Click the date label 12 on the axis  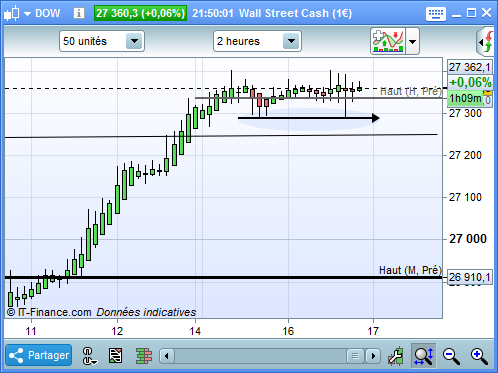pos(117,331)
